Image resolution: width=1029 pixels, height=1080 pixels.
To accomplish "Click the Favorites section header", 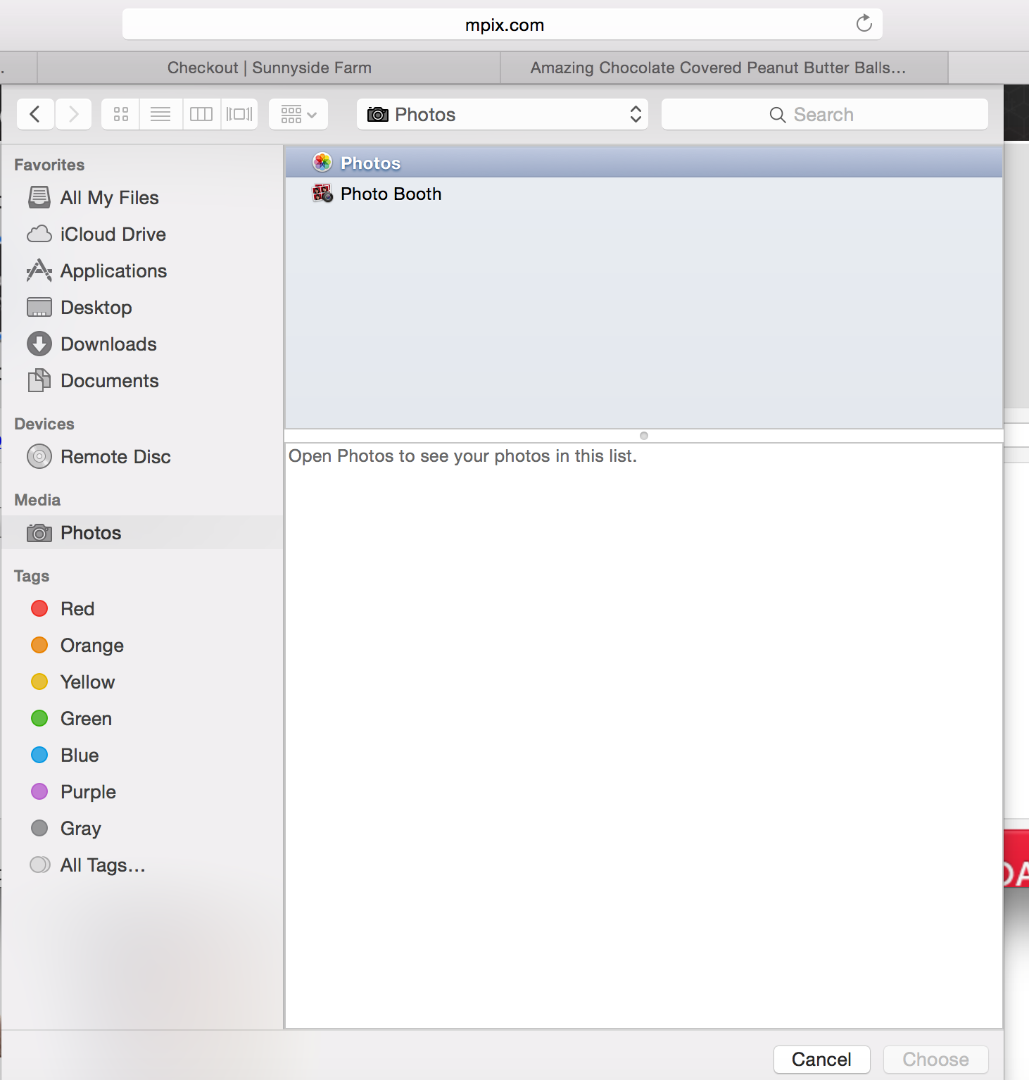I will pos(50,165).
